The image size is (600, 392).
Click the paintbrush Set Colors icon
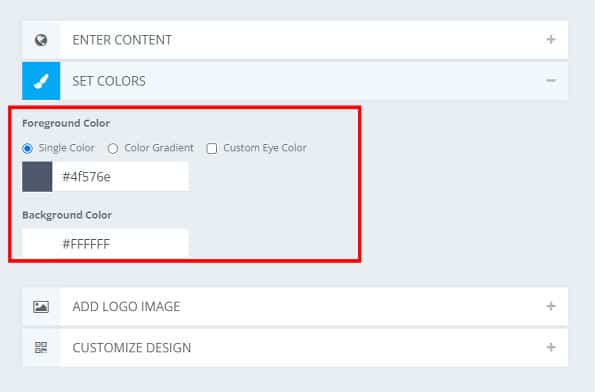(41, 81)
